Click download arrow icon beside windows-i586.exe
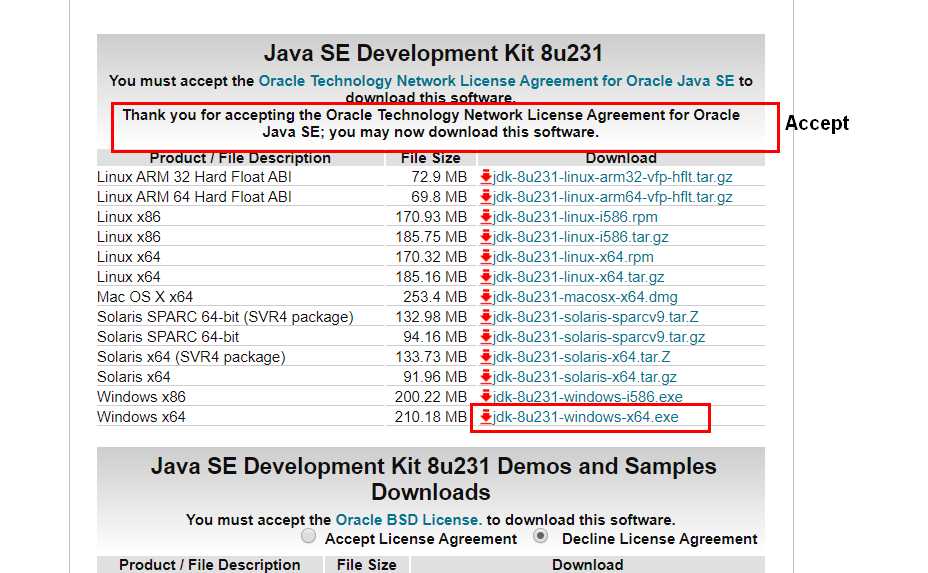The image size is (928, 573). click(486, 397)
